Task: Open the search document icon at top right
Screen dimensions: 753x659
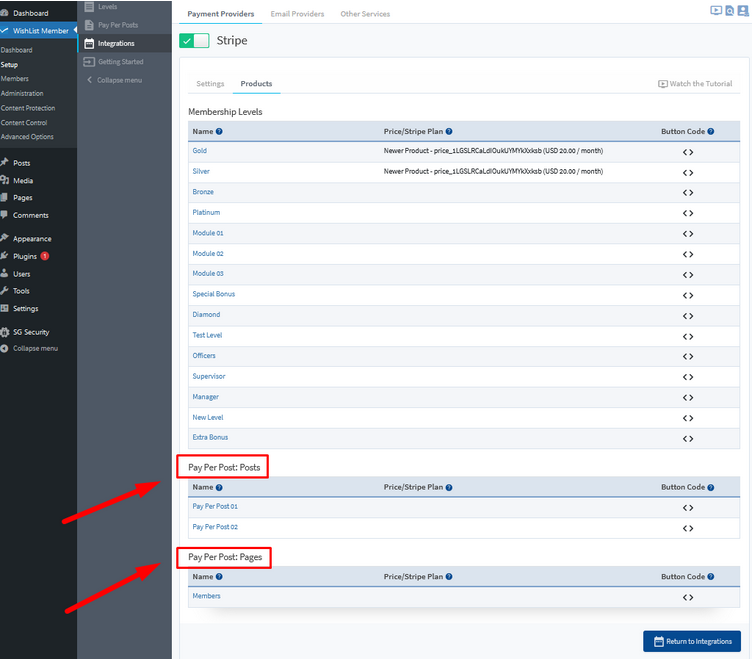Action: pos(729,11)
